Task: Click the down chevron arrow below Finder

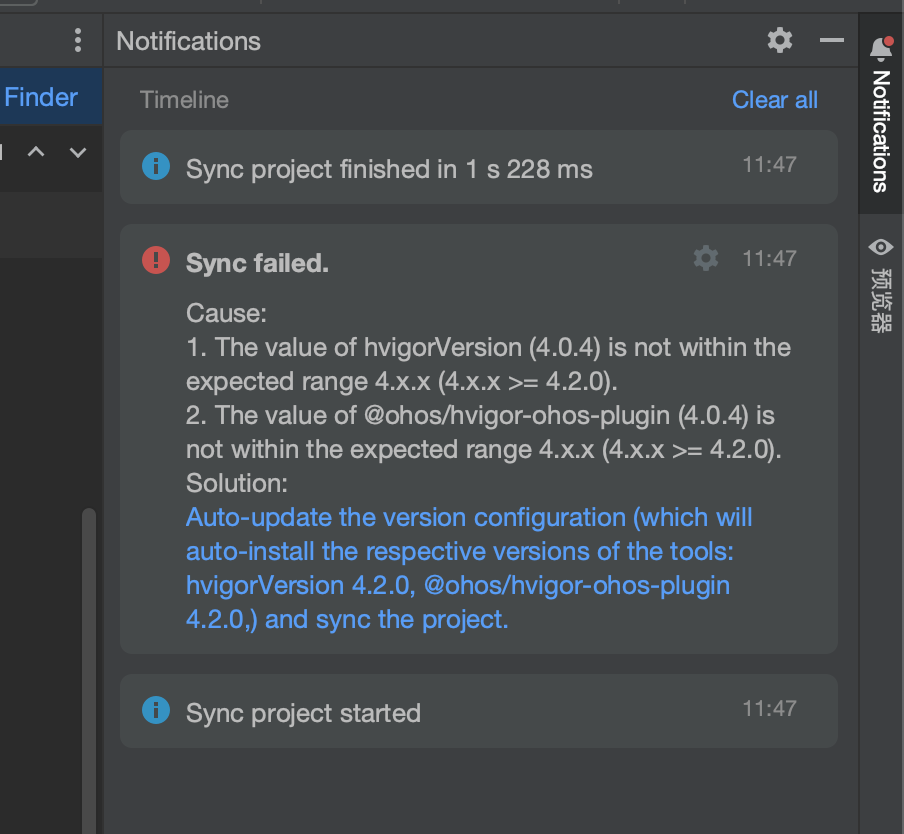Action: coord(78,152)
